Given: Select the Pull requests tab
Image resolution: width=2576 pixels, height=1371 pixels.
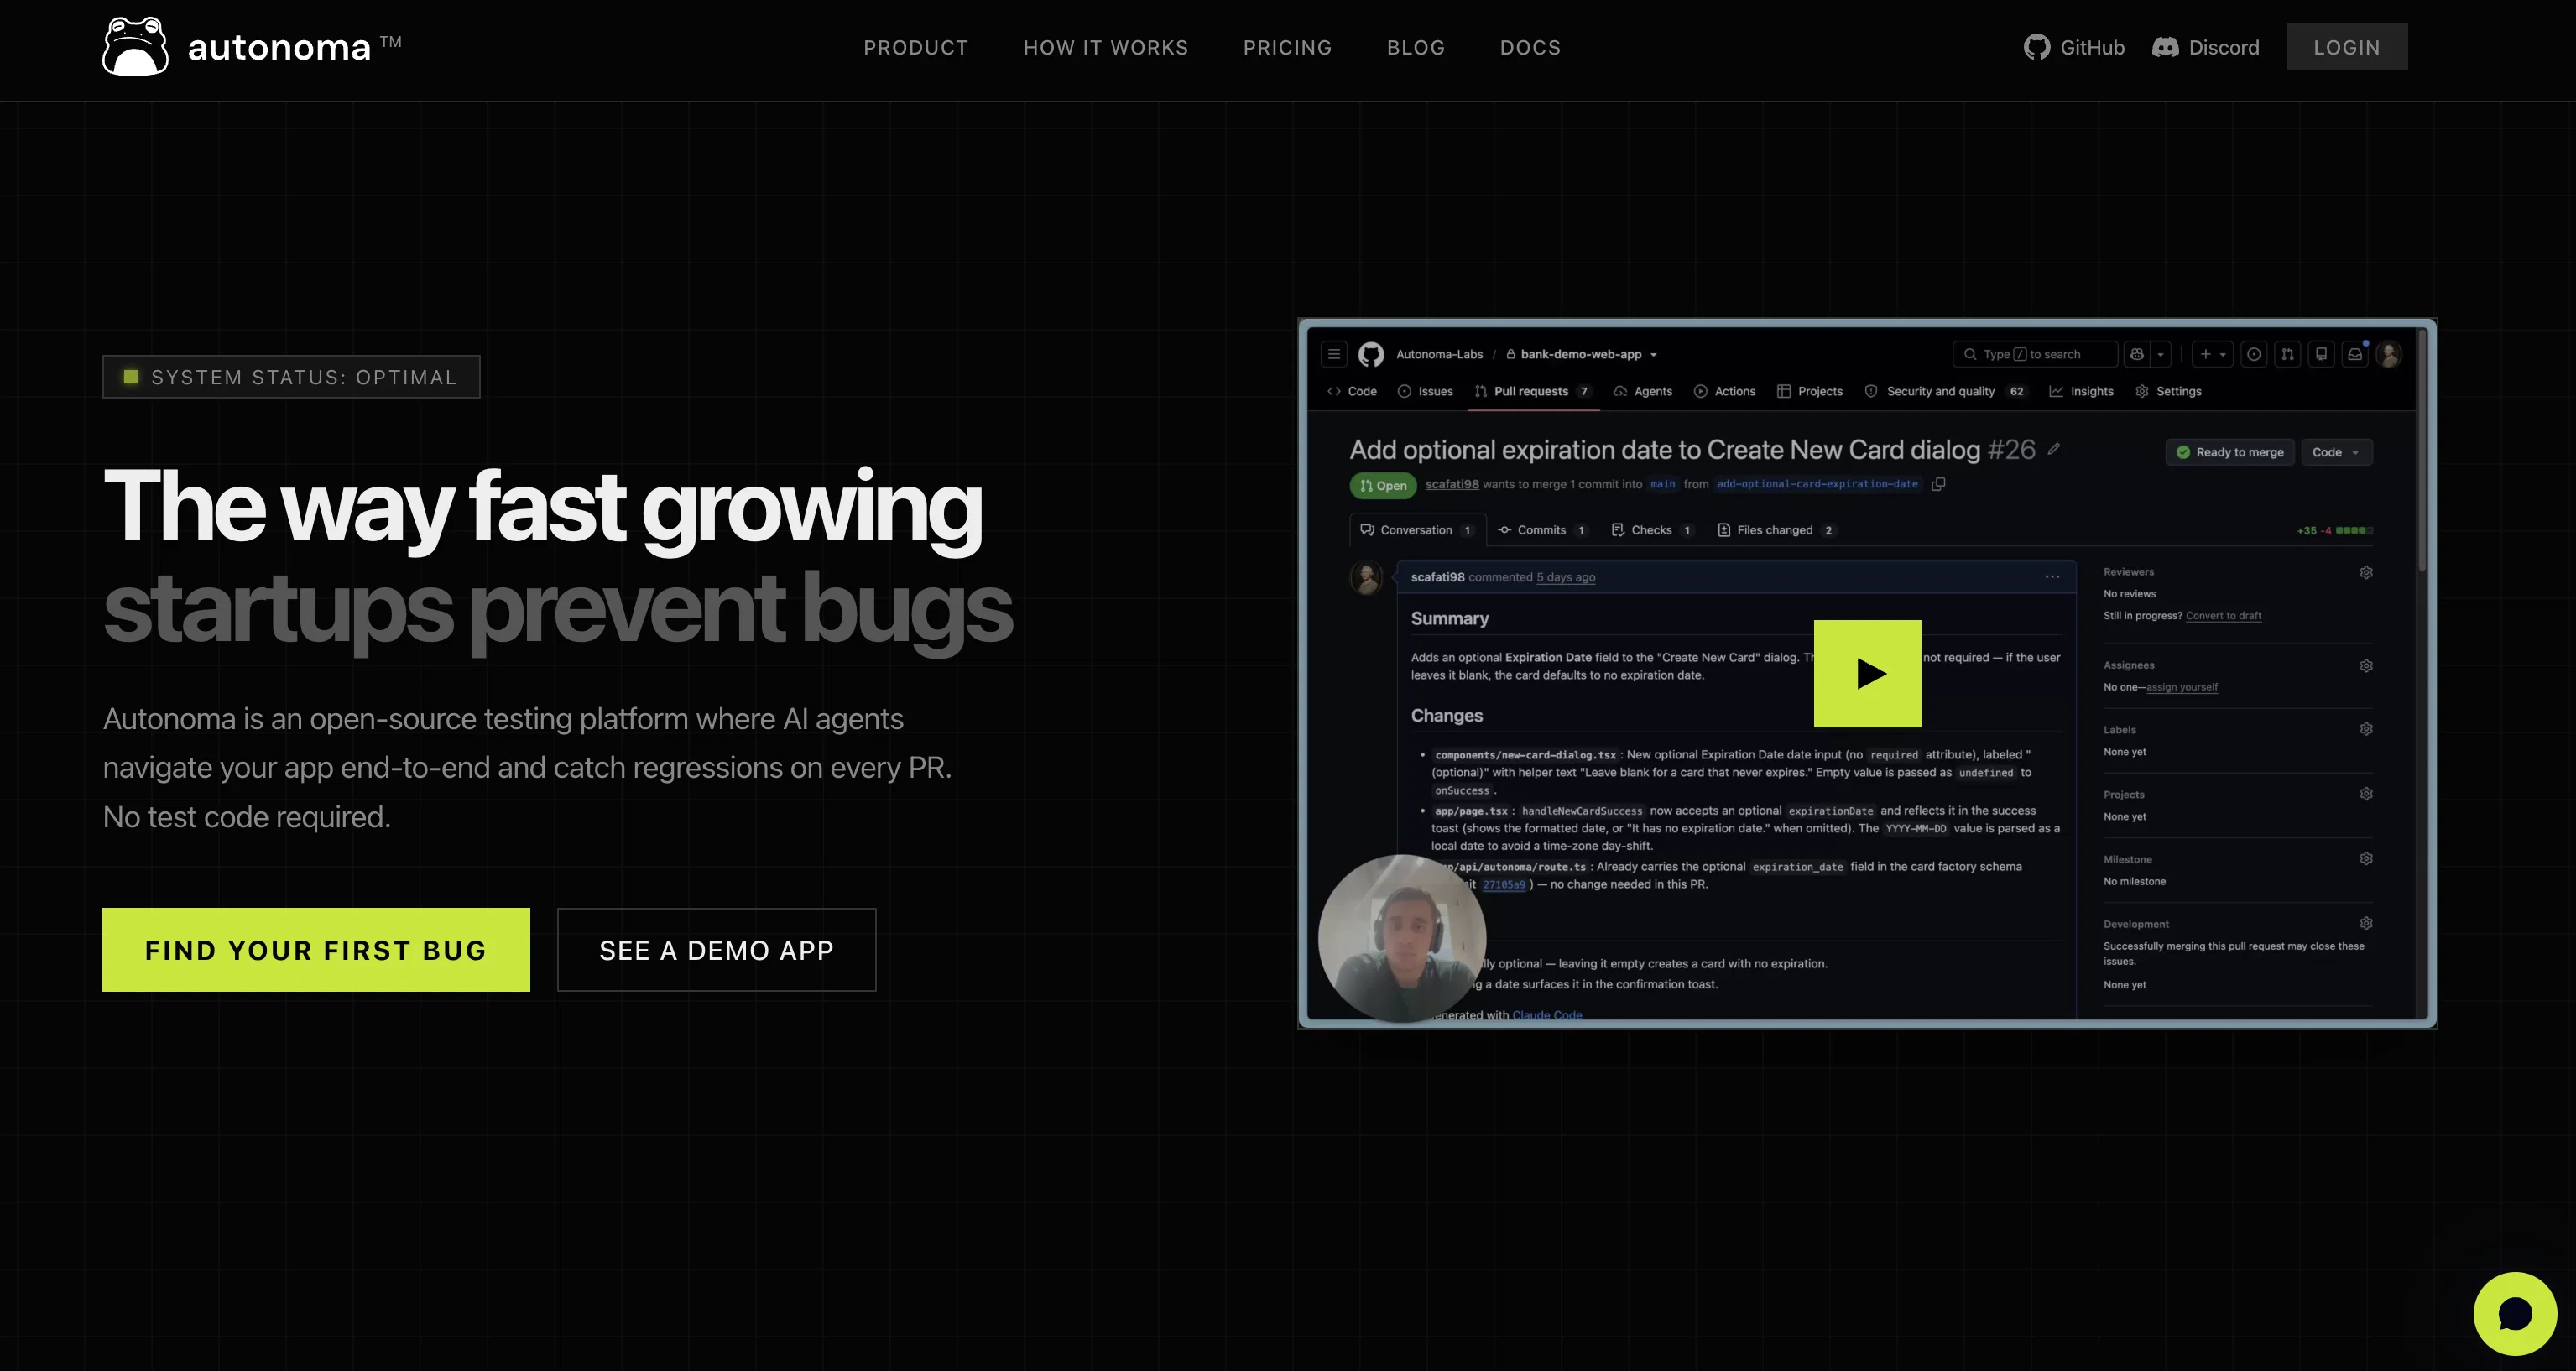Looking at the screenshot, I should pyautogui.click(x=1533, y=391).
